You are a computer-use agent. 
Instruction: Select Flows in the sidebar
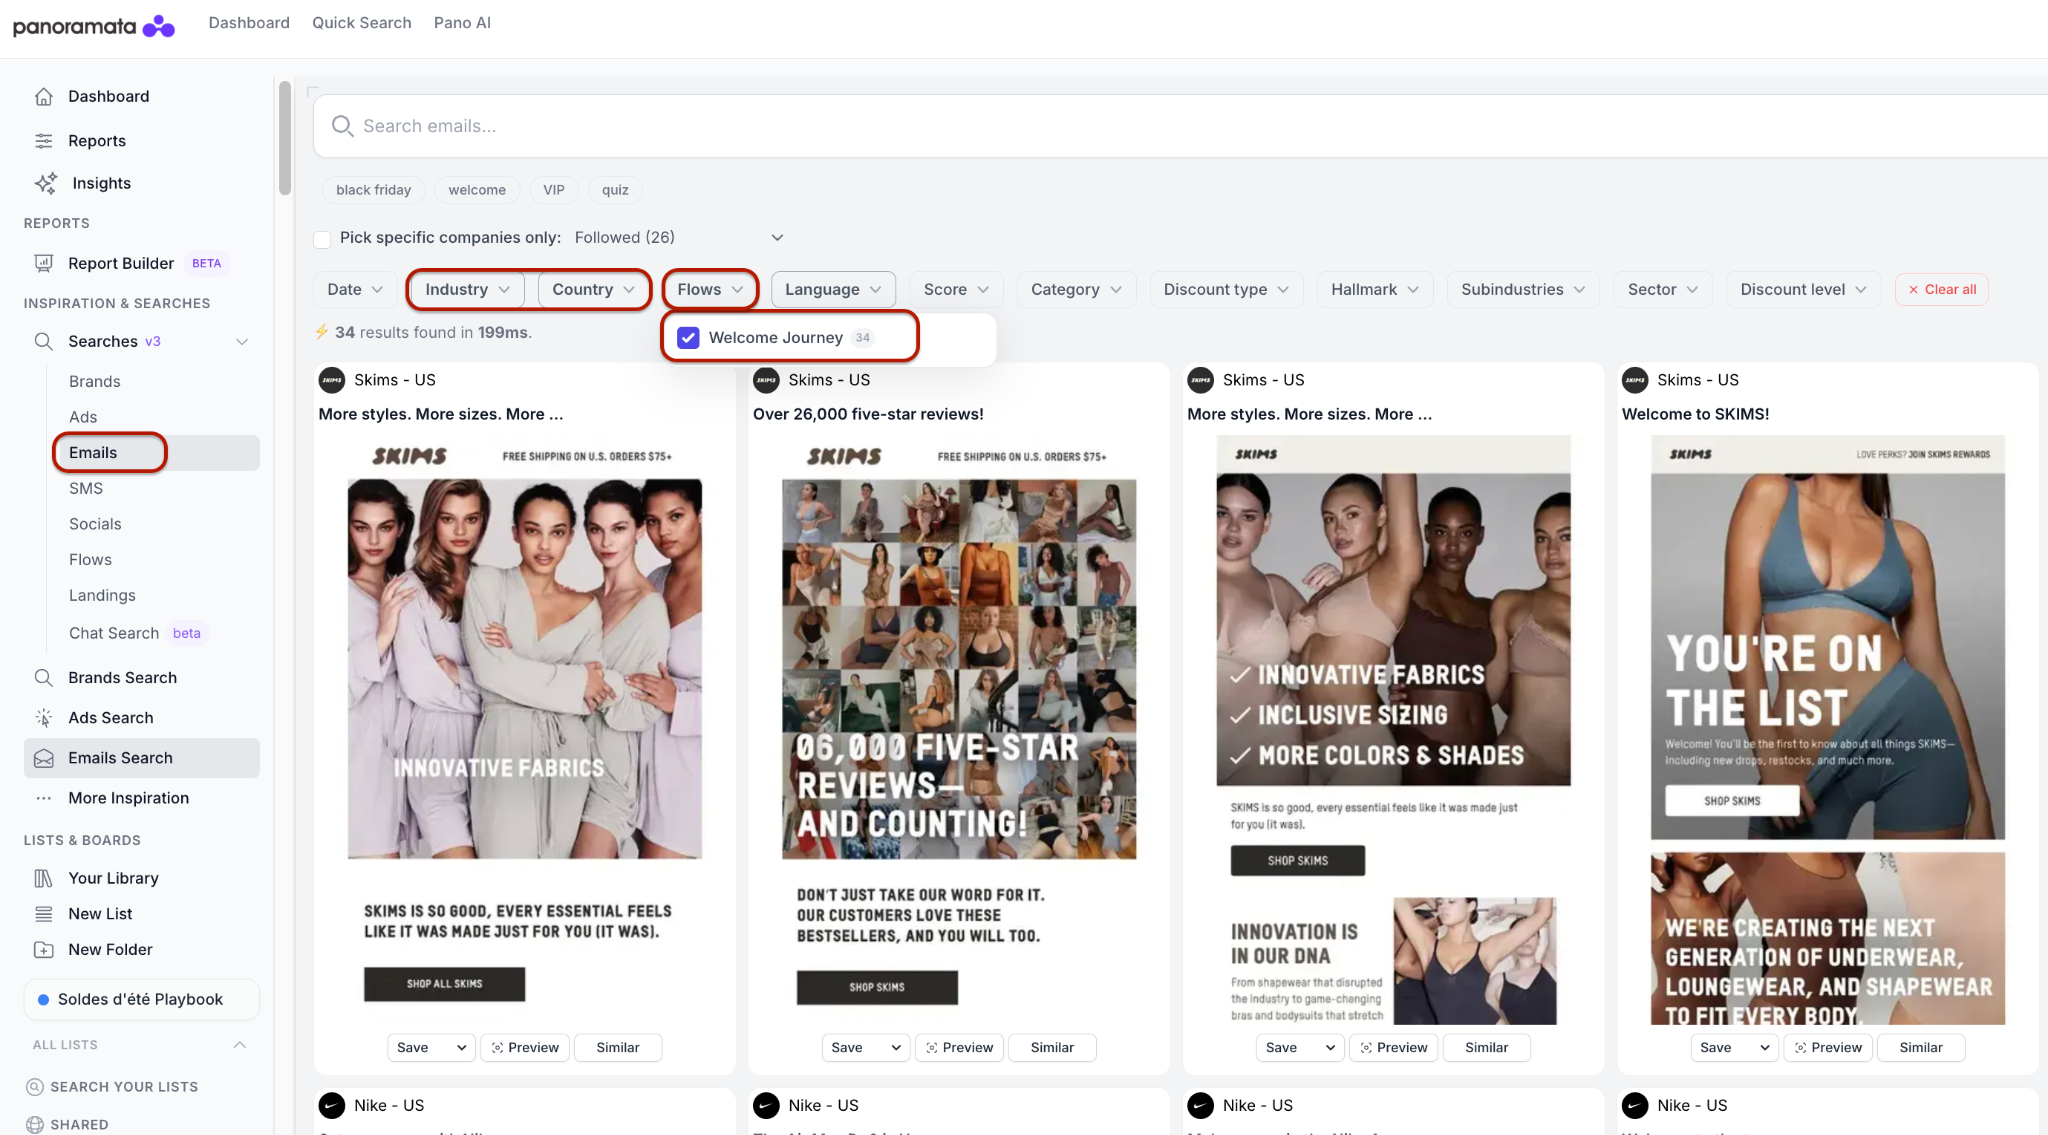(x=90, y=560)
